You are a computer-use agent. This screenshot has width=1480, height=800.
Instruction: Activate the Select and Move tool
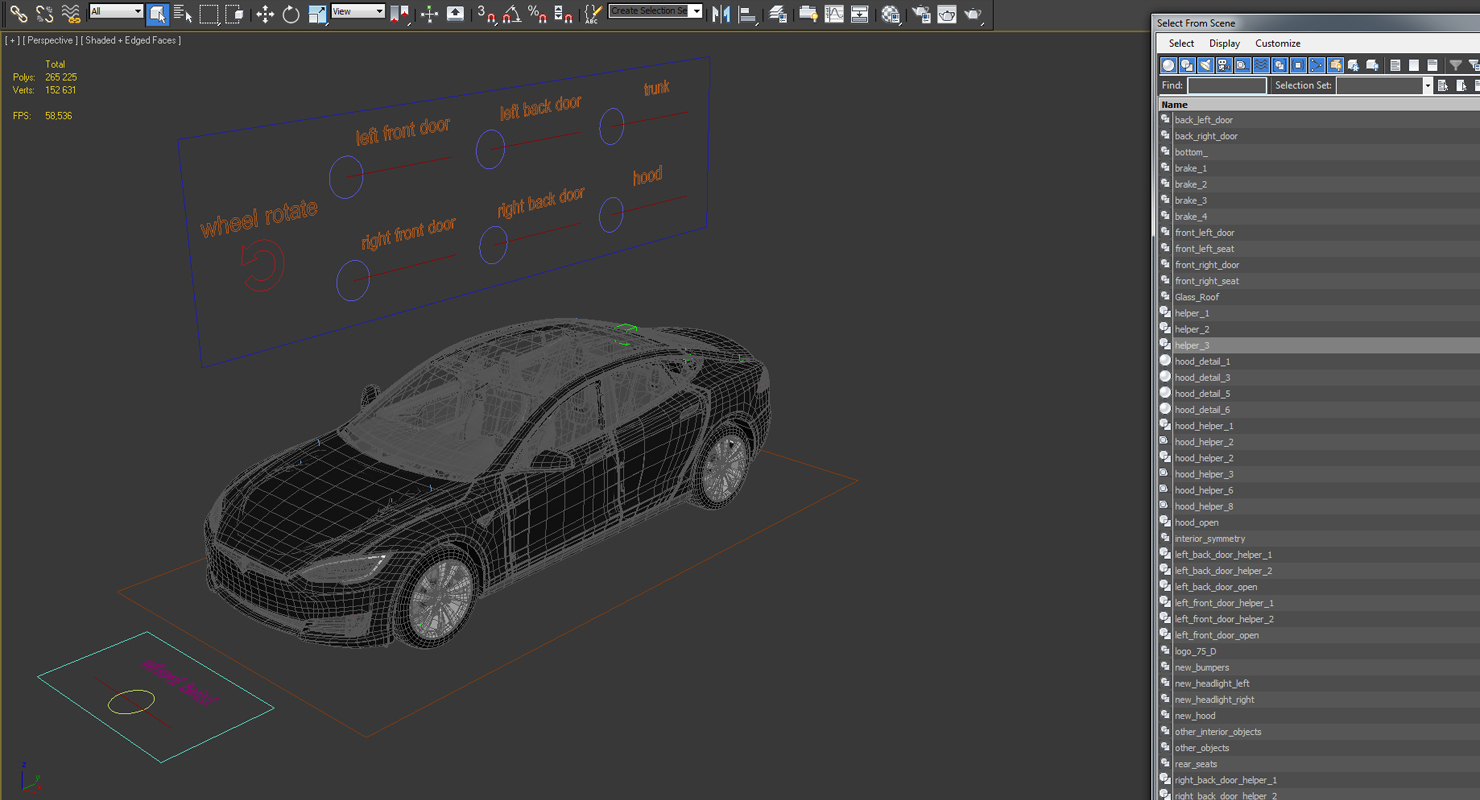(x=265, y=14)
